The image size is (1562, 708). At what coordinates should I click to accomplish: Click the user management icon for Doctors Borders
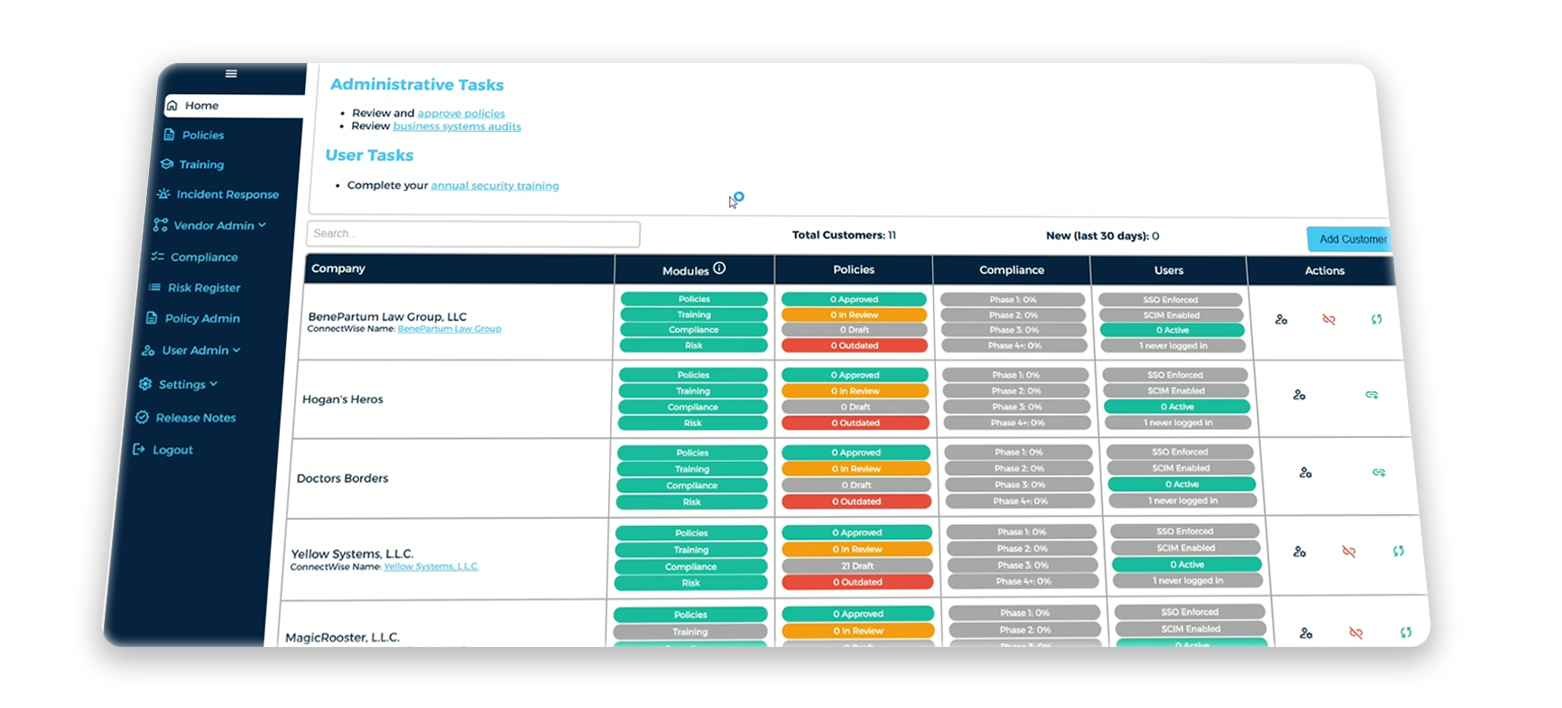coord(1305,473)
